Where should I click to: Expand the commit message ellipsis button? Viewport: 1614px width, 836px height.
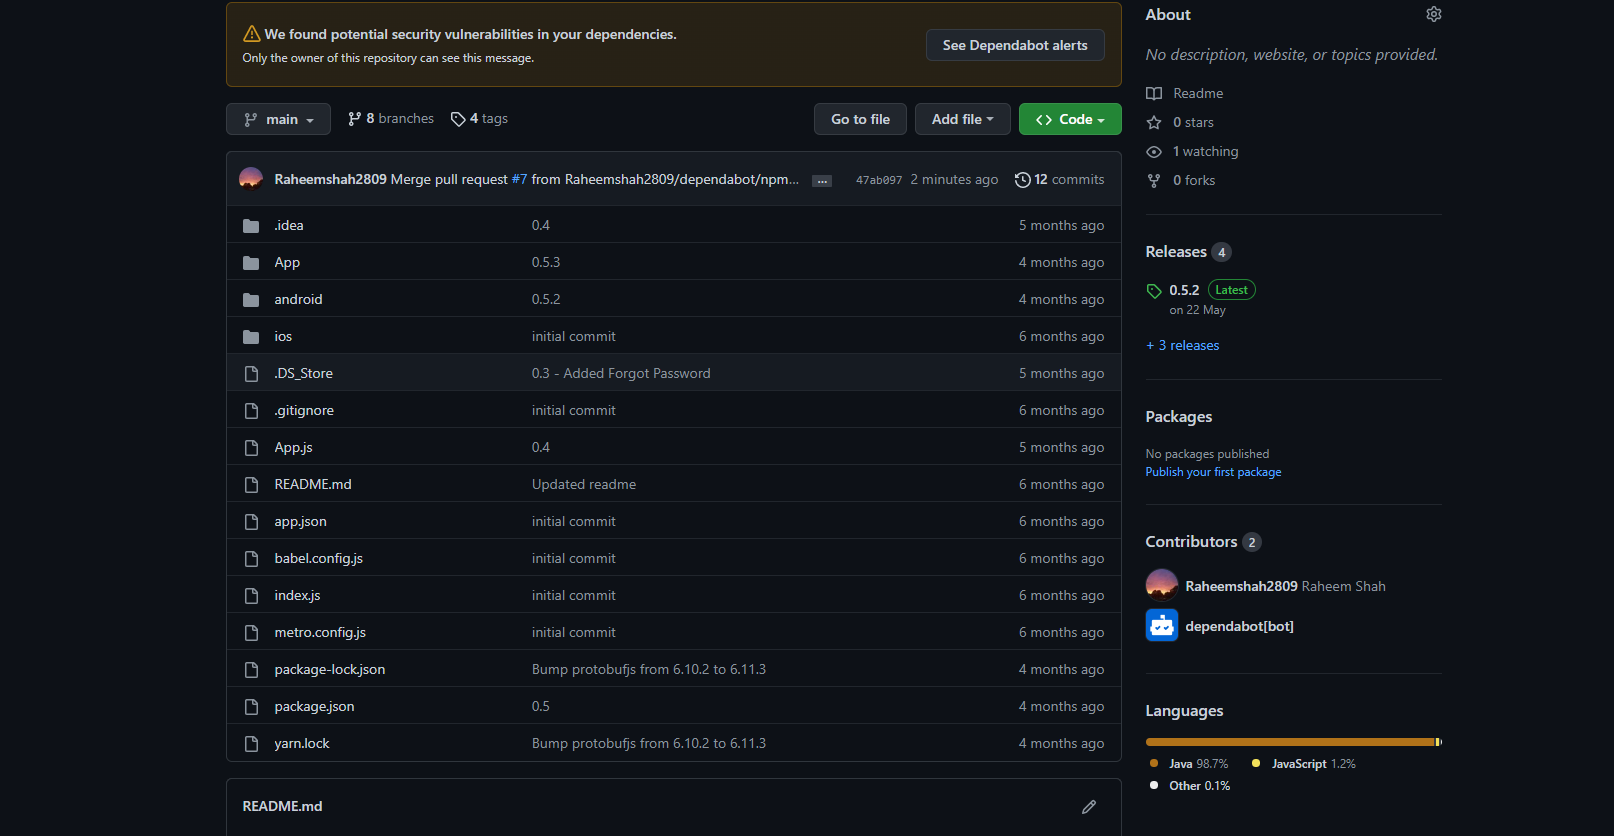point(822,181)
